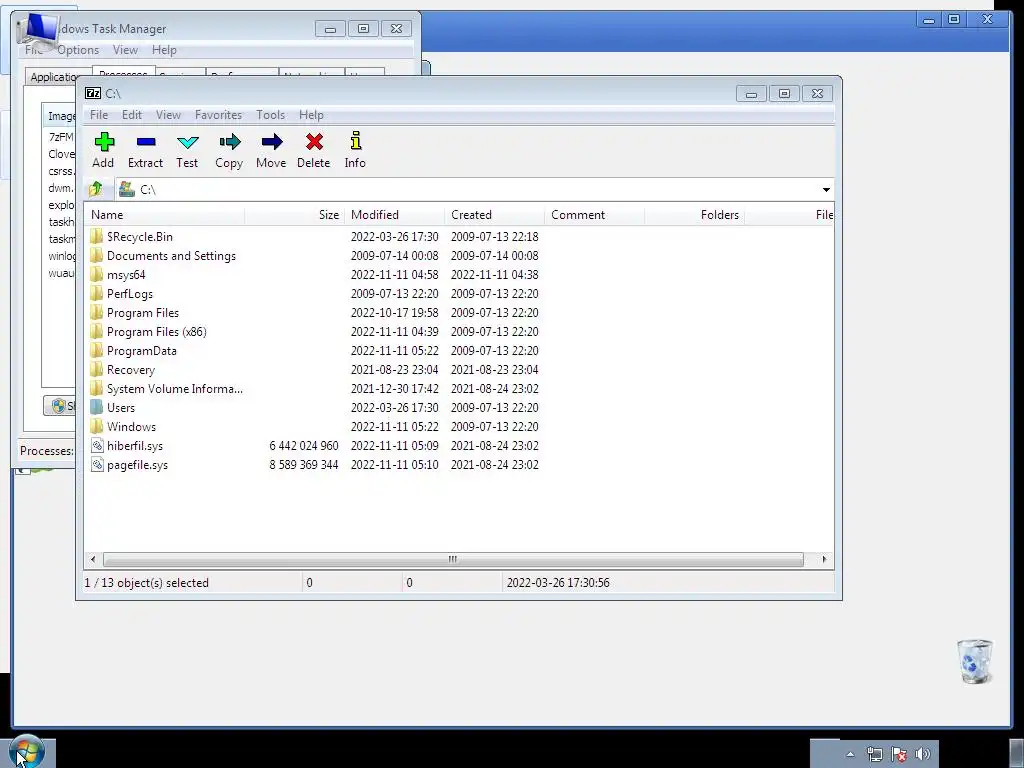Click the red Delete icon

(314, 142)
